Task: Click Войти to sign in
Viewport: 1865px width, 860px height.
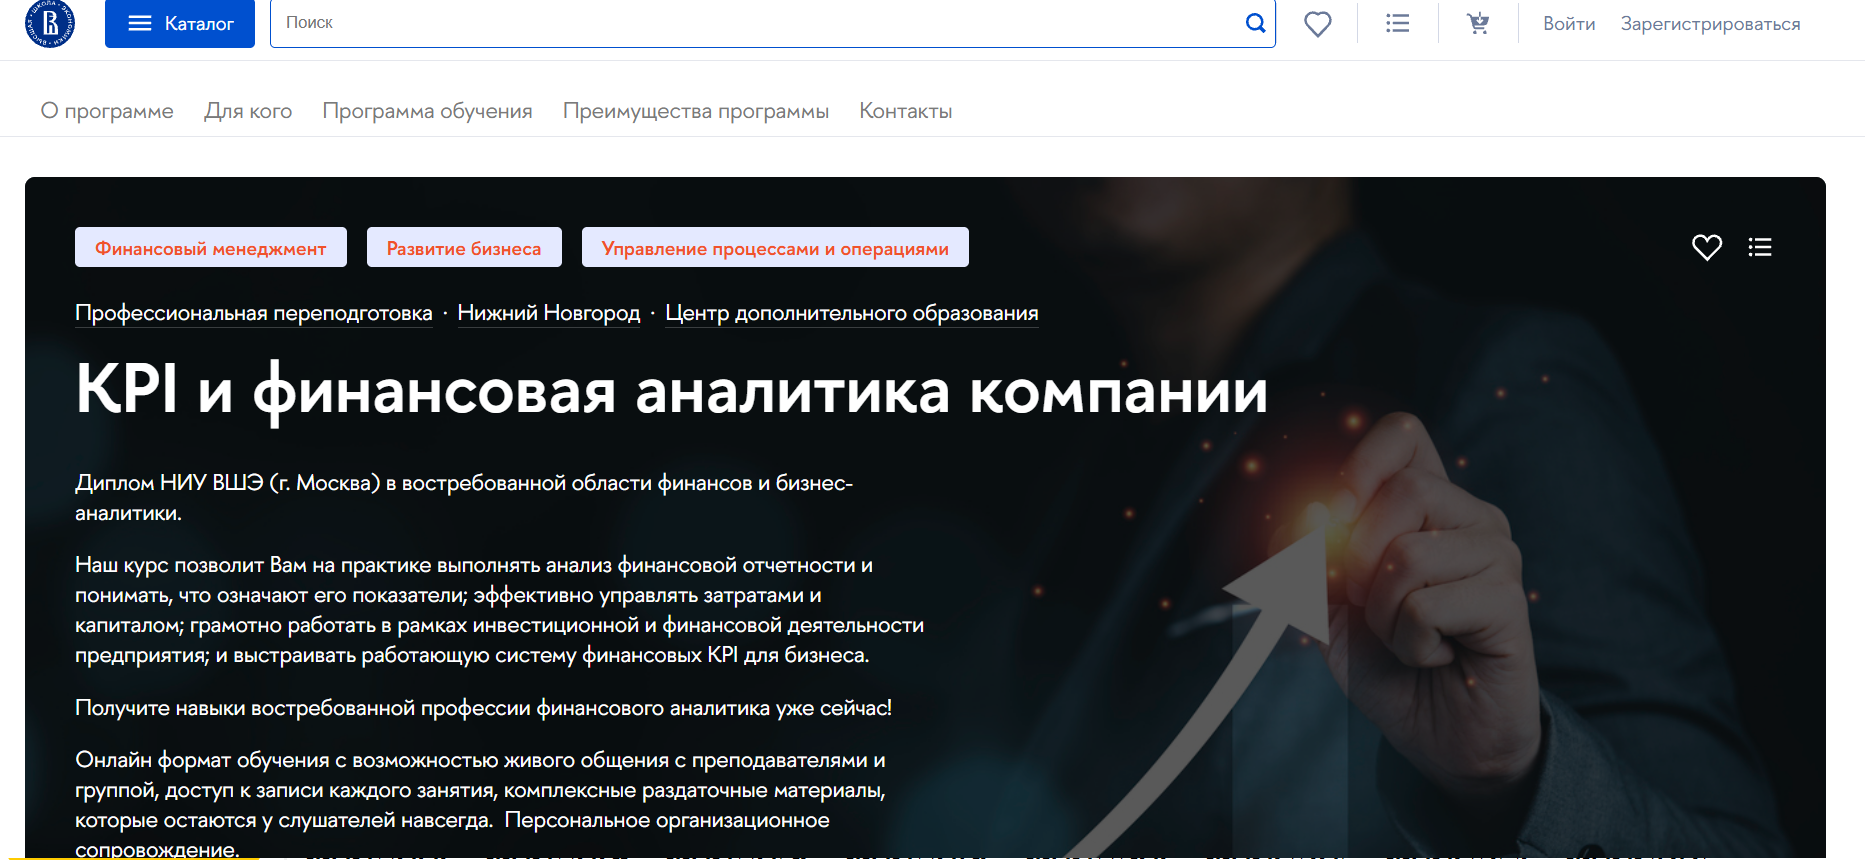Action: pos(1568,24)
